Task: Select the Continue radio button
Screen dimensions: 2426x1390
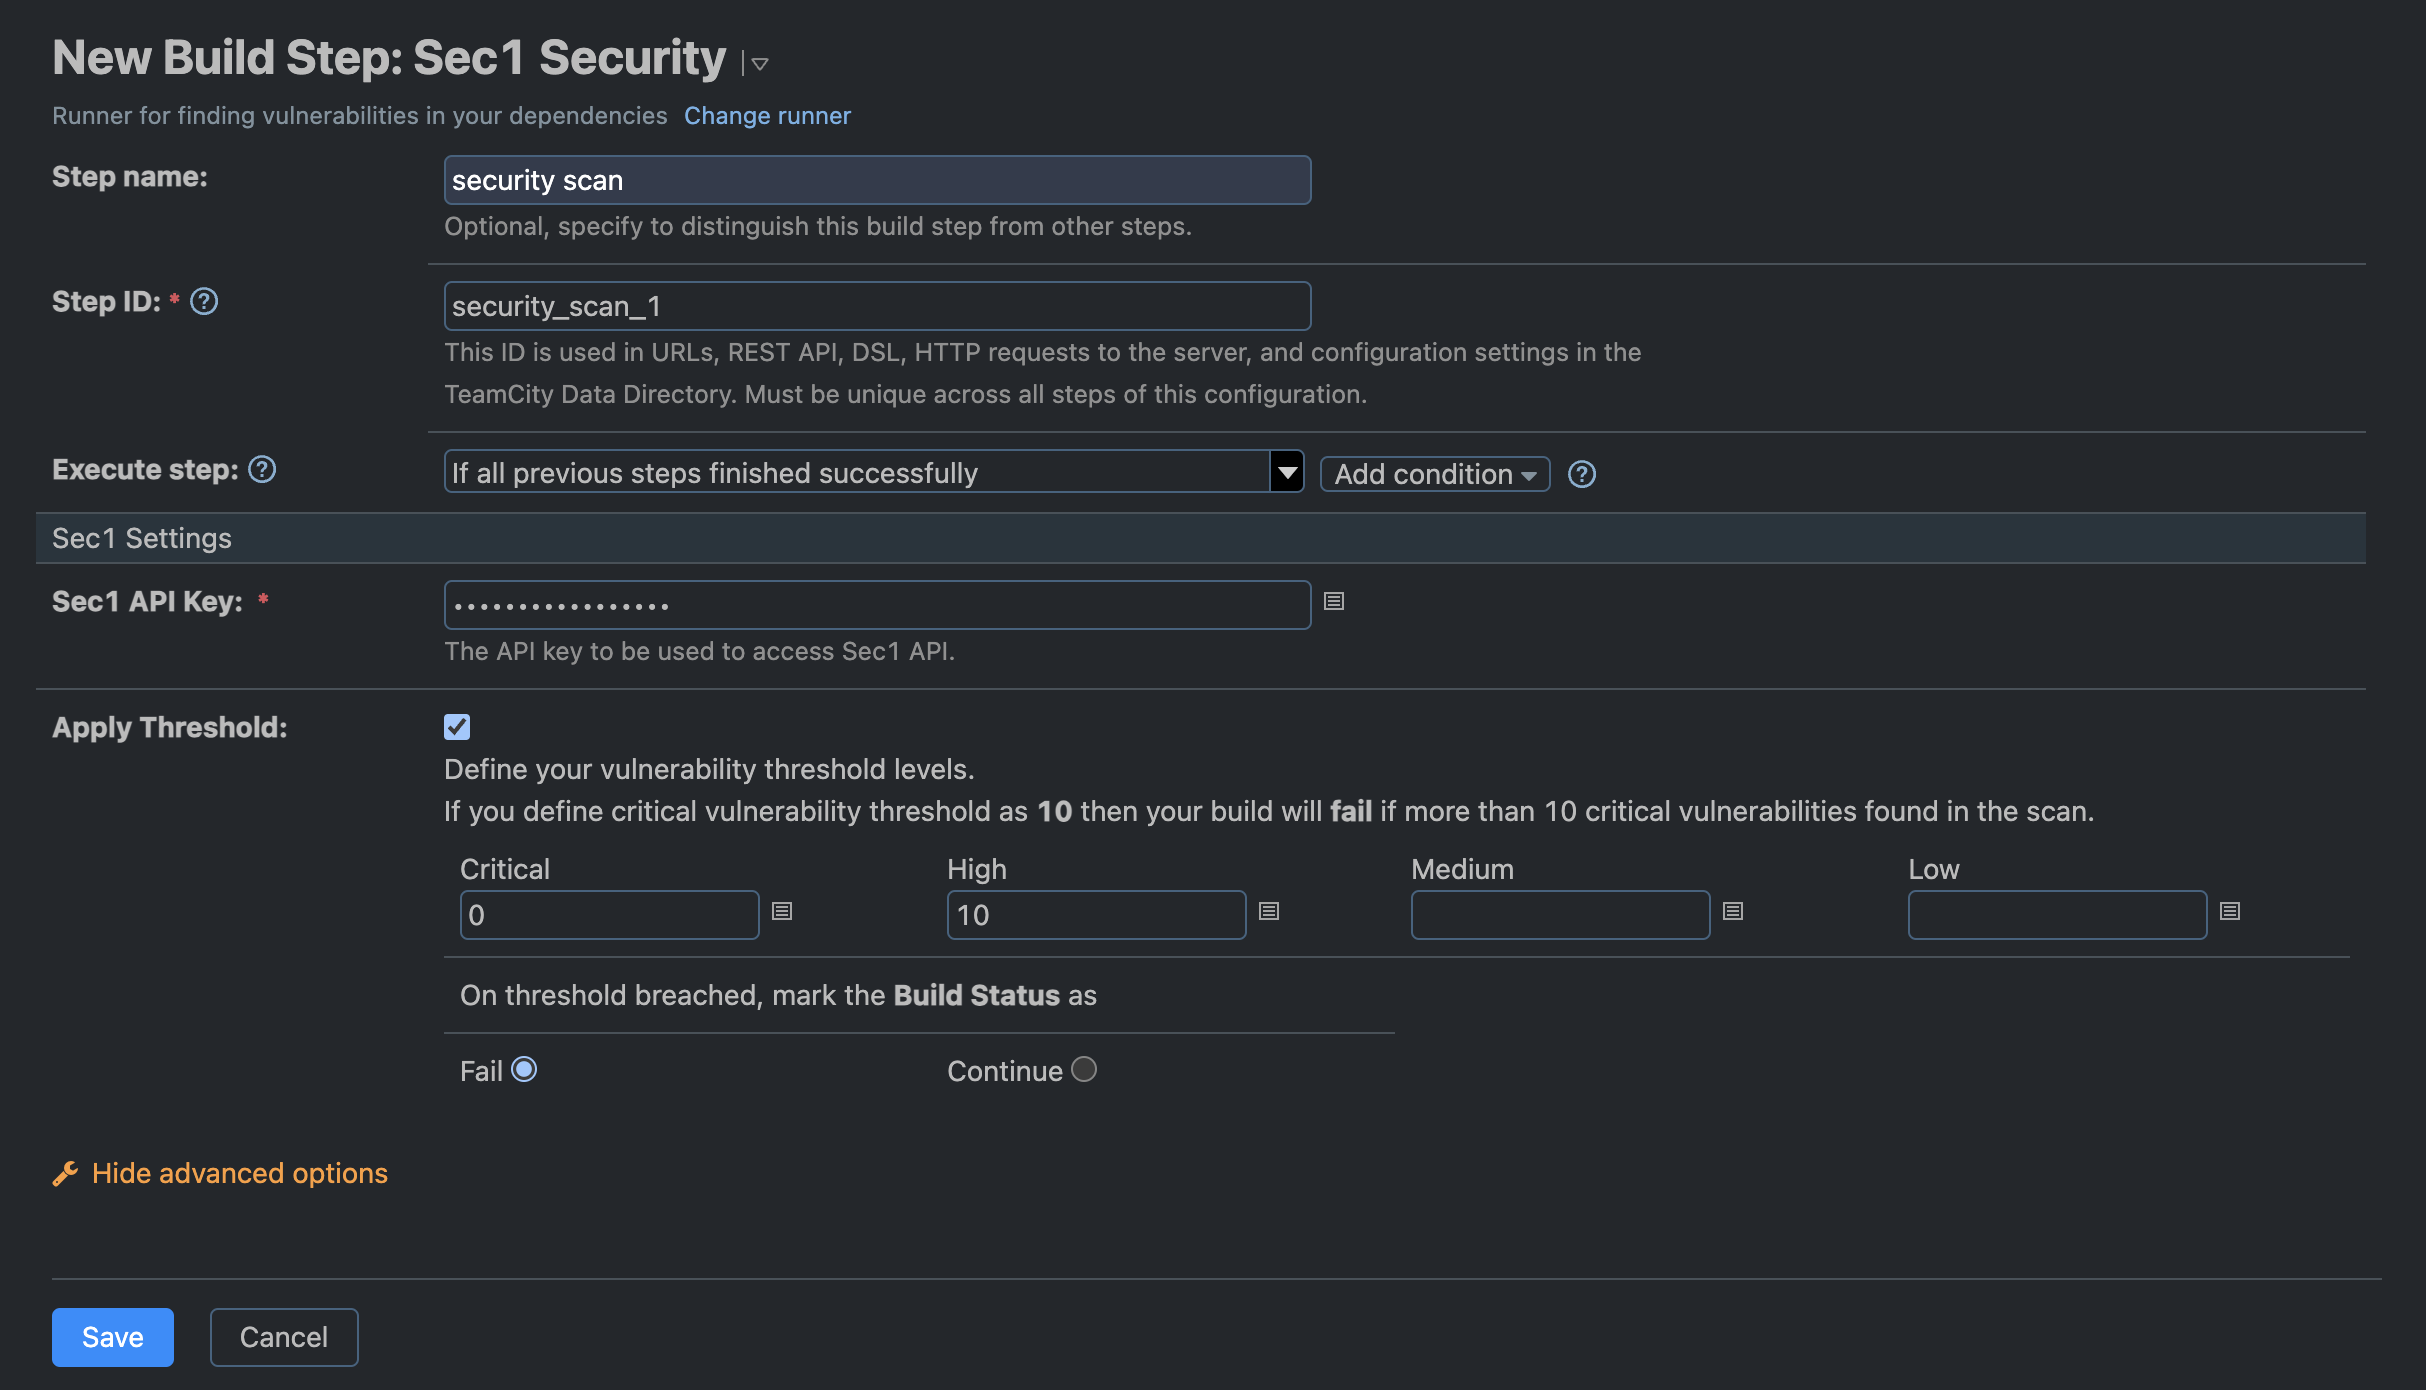Action: click(1084, 1070)
